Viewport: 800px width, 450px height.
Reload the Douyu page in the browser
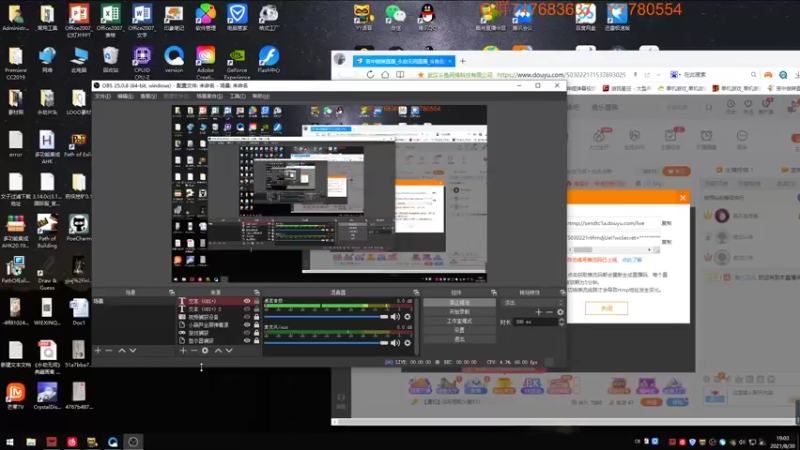click(370, 74)
